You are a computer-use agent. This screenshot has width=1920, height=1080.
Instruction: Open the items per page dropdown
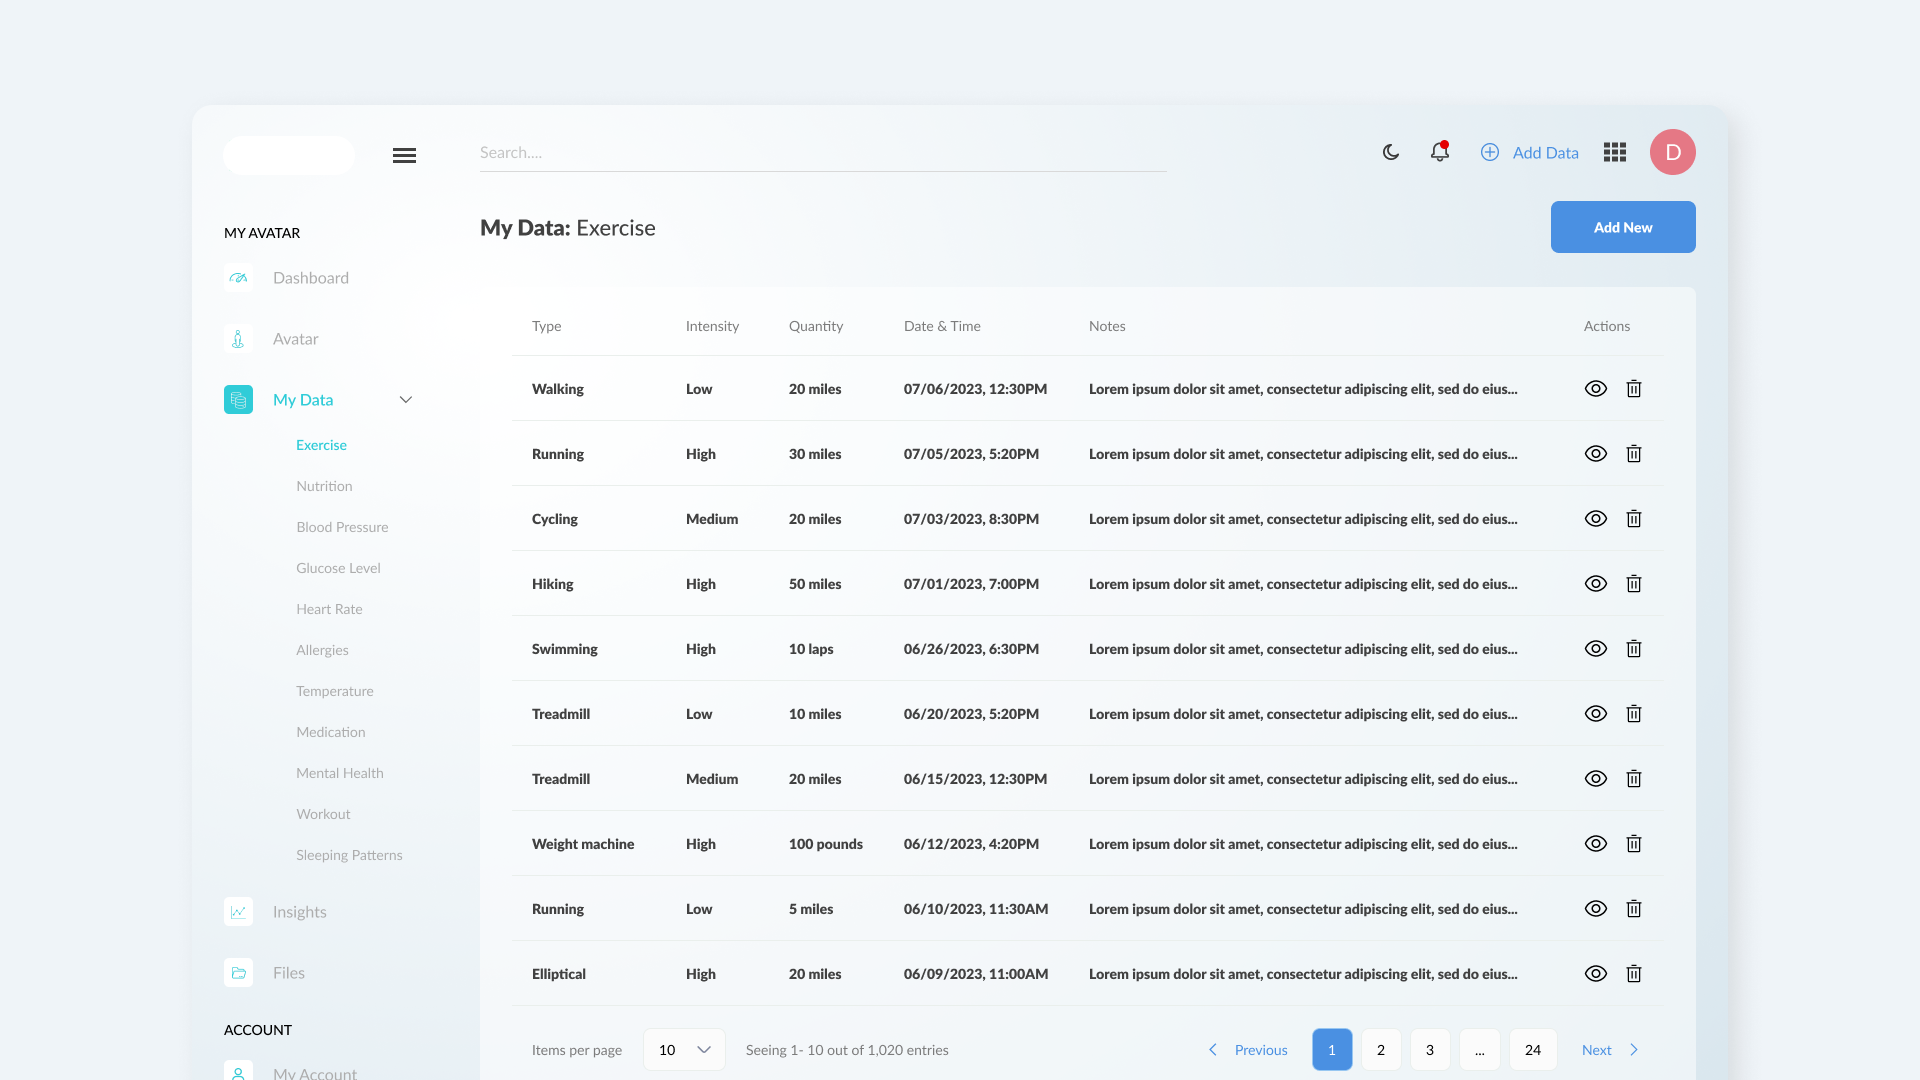tap(684, 1050)
